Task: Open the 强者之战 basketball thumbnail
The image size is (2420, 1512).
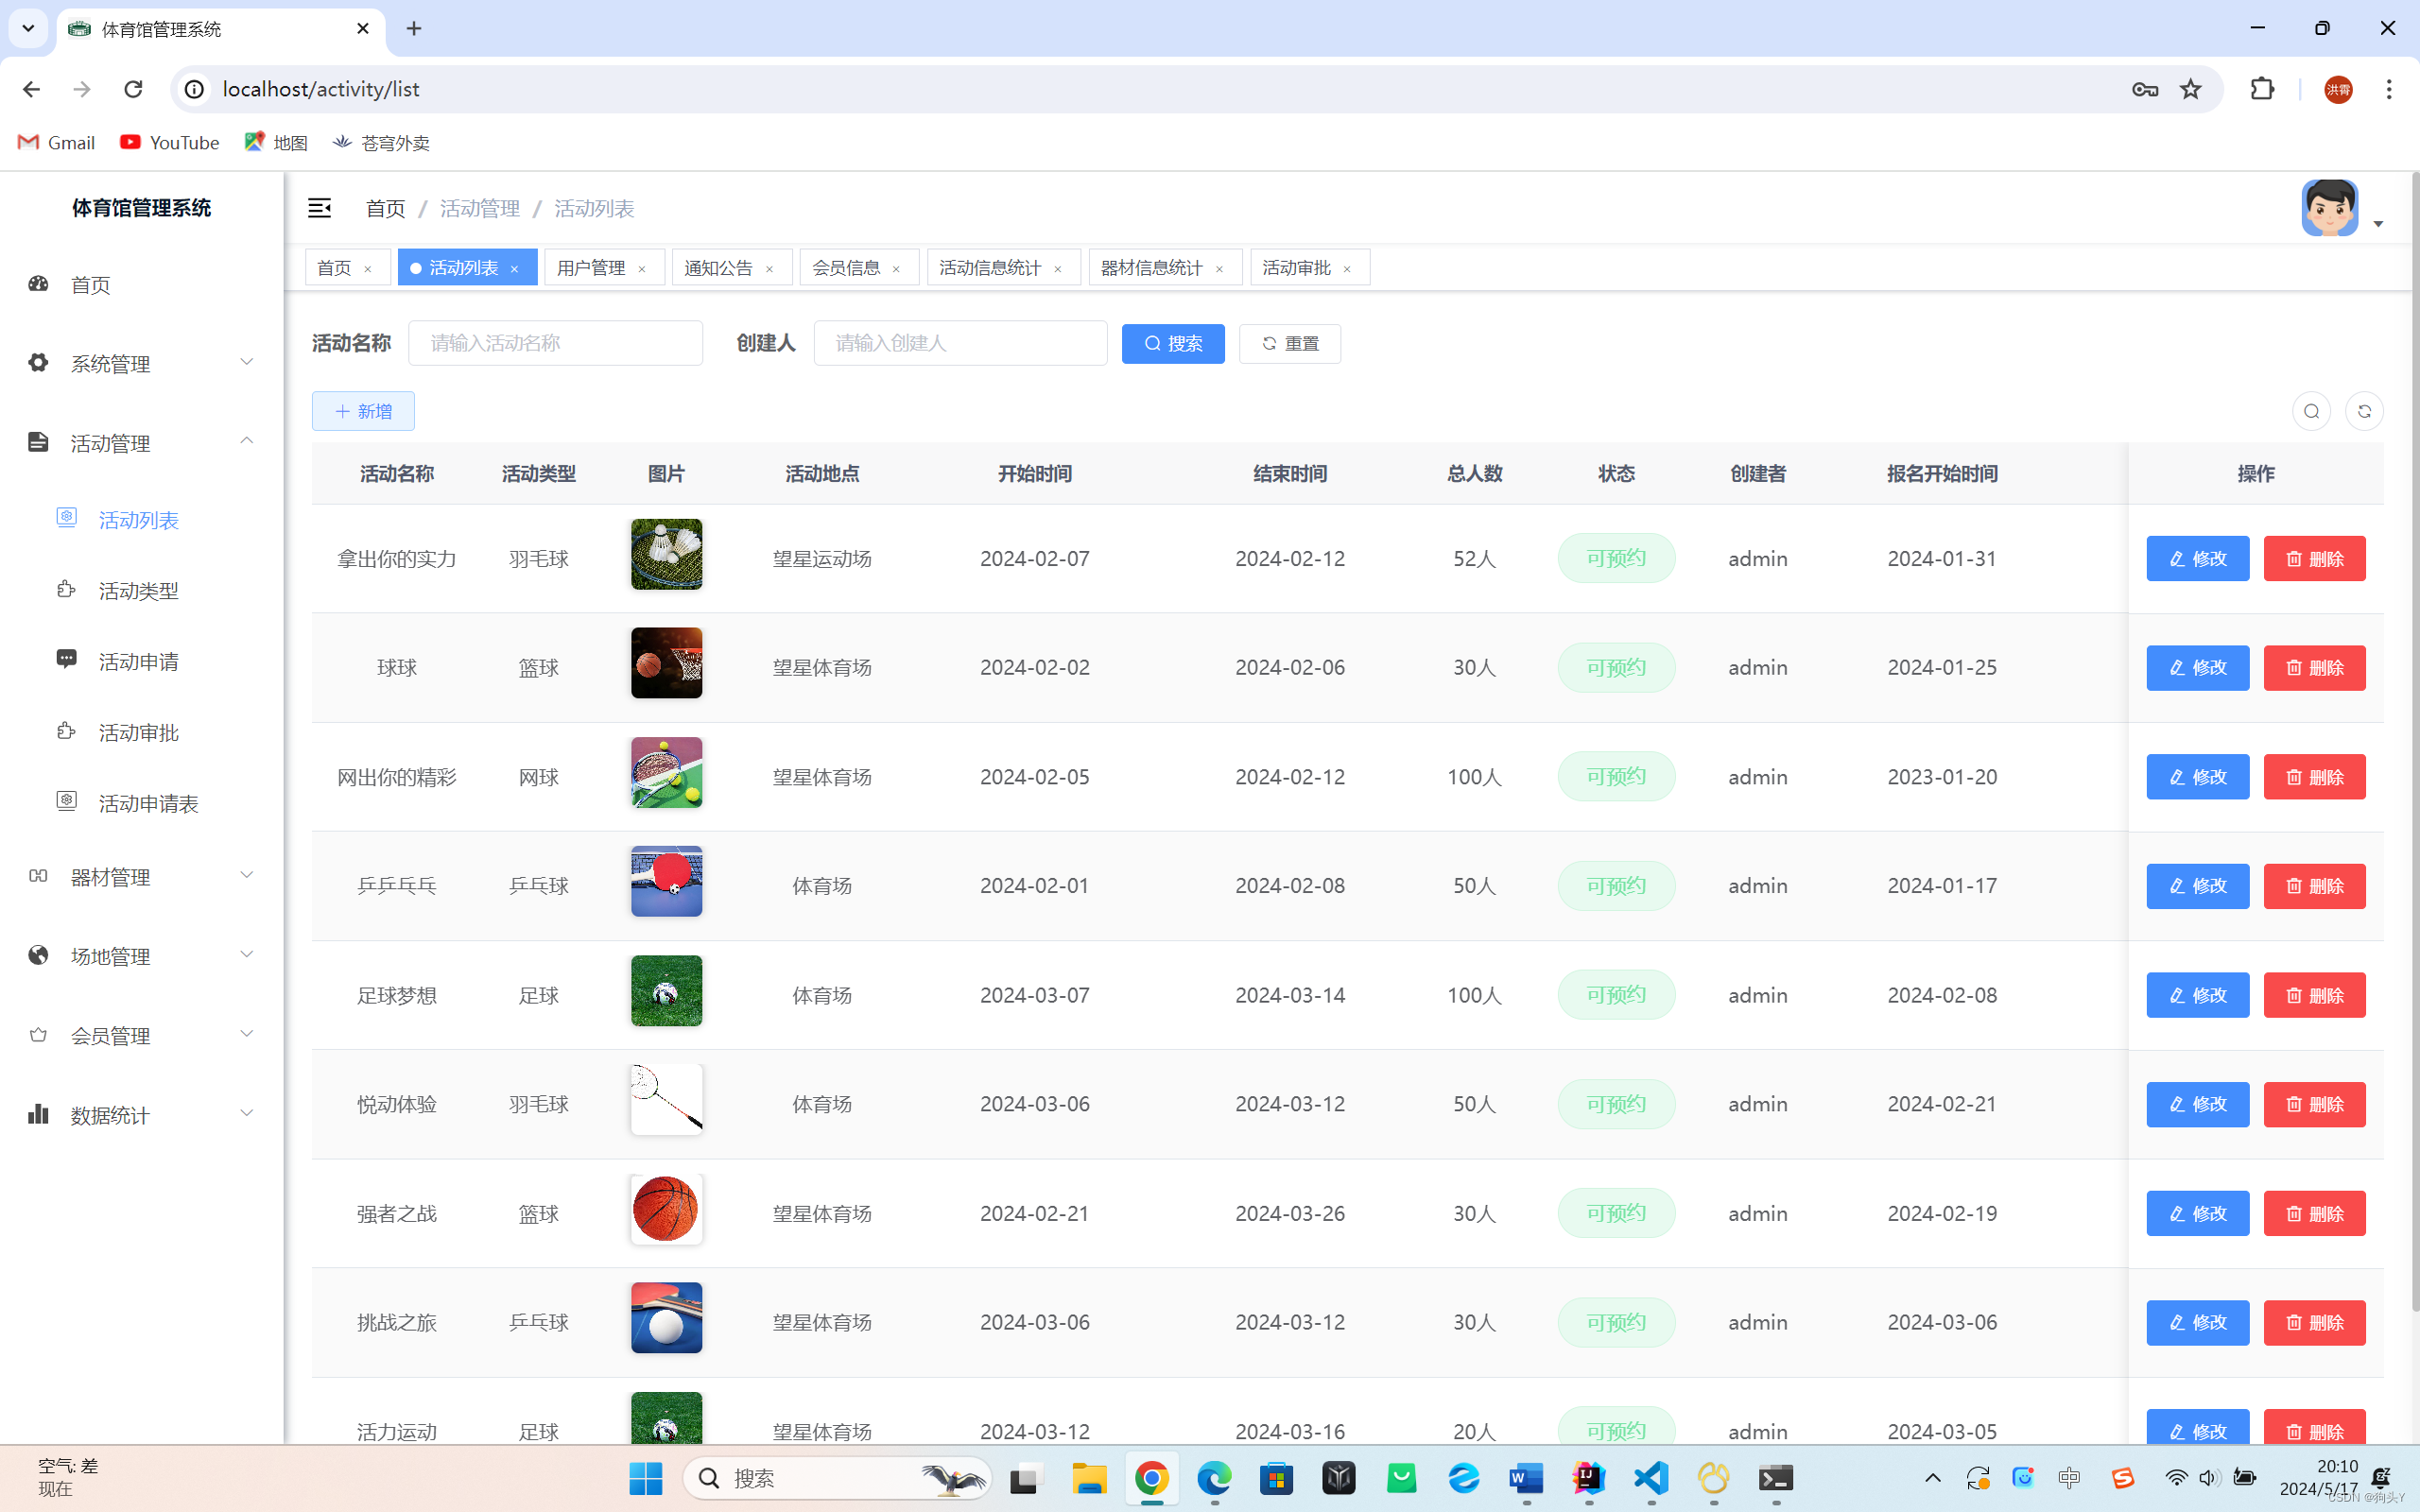Action: point(666,1209)
